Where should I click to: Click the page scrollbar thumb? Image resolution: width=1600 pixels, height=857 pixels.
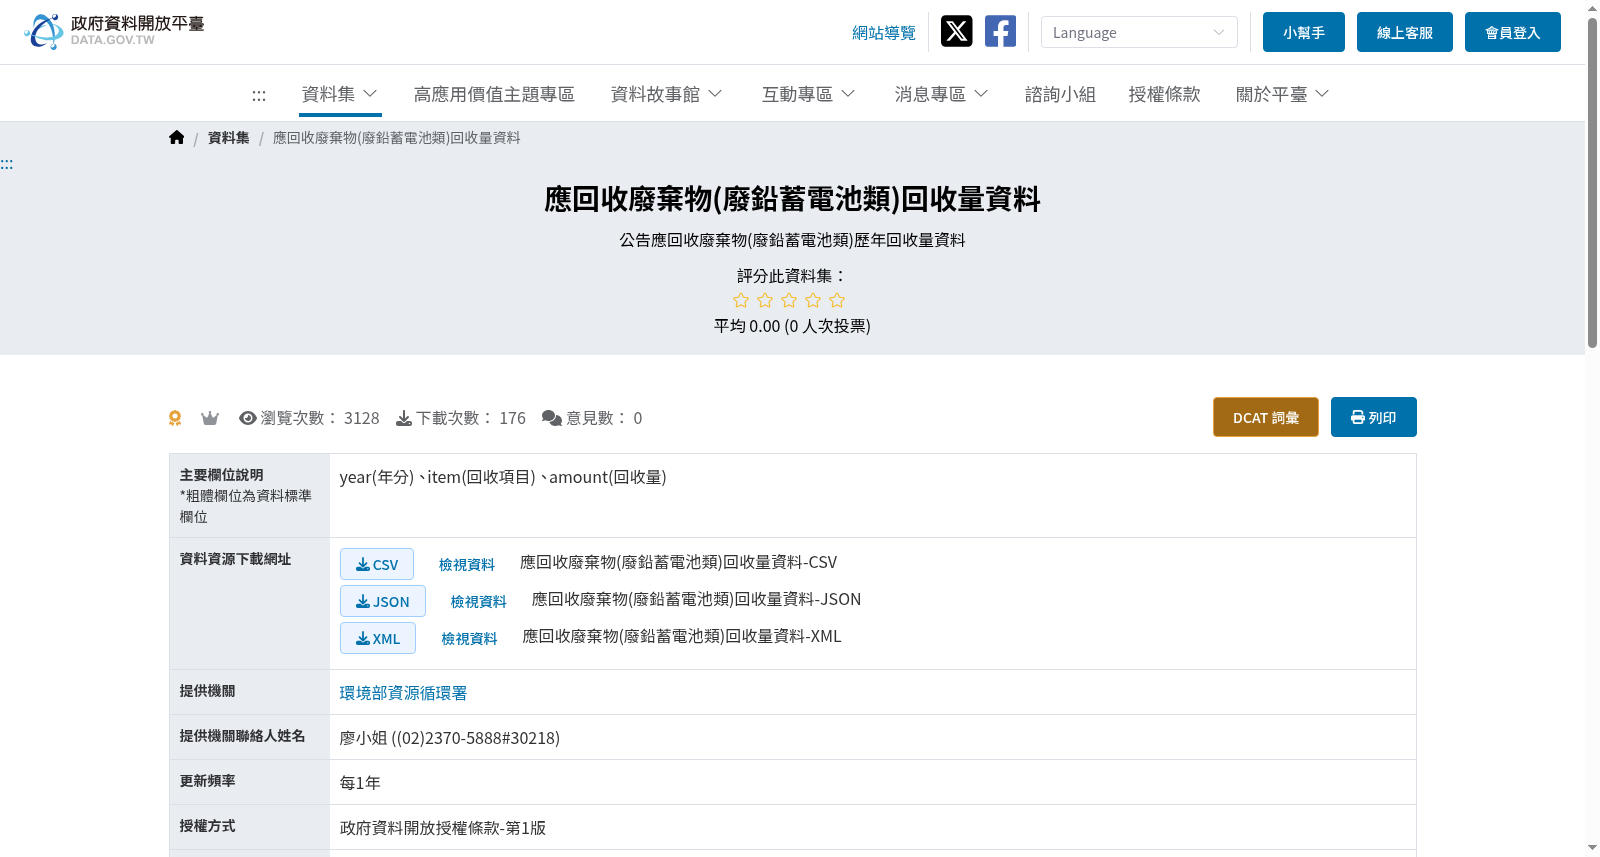[1592, 182]
